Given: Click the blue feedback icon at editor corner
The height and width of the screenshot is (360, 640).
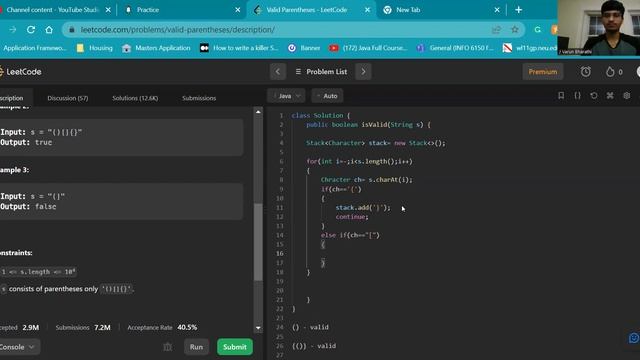Looking at the screenshot, I should point(633,338).
